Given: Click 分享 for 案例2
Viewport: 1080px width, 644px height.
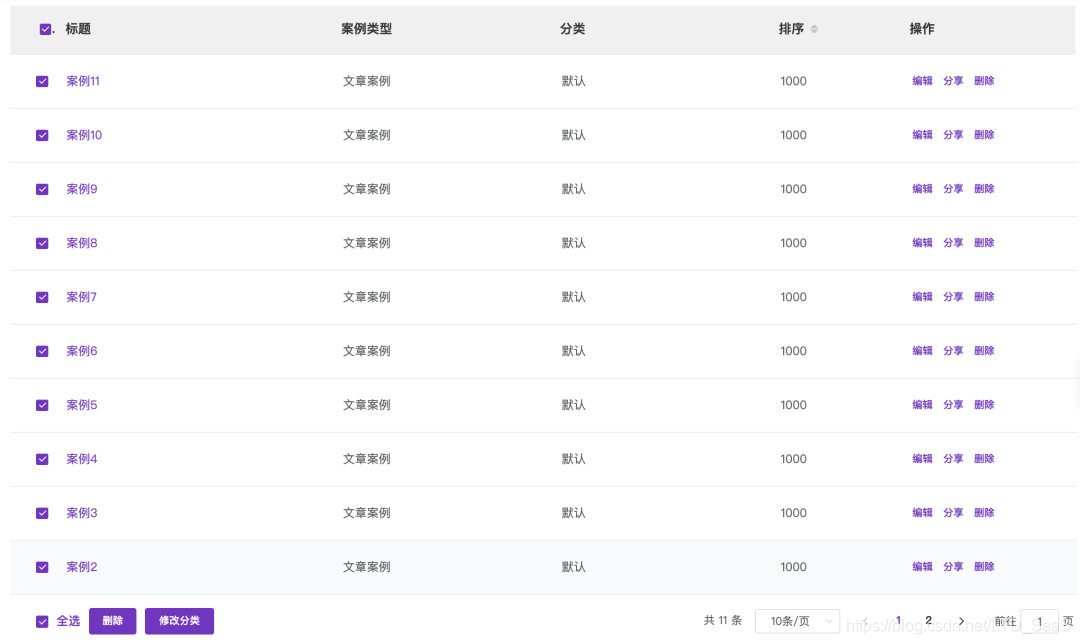Looking at the screenshot, I should [953, 566].
